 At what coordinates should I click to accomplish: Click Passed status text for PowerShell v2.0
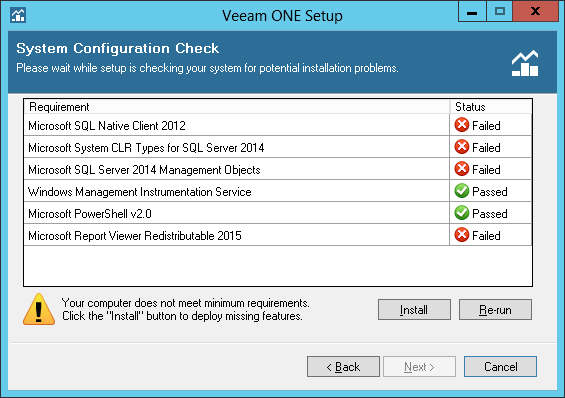(x=490, y=214)
